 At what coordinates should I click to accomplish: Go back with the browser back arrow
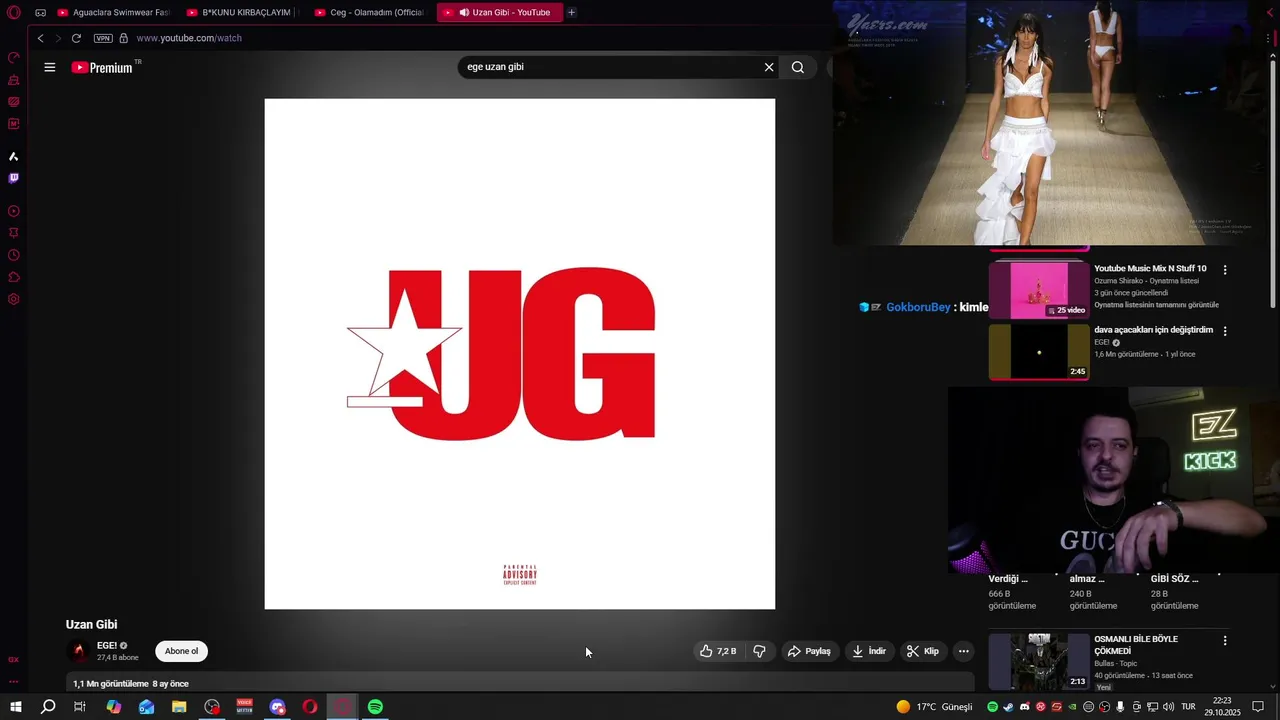click(x=41, y=38)
